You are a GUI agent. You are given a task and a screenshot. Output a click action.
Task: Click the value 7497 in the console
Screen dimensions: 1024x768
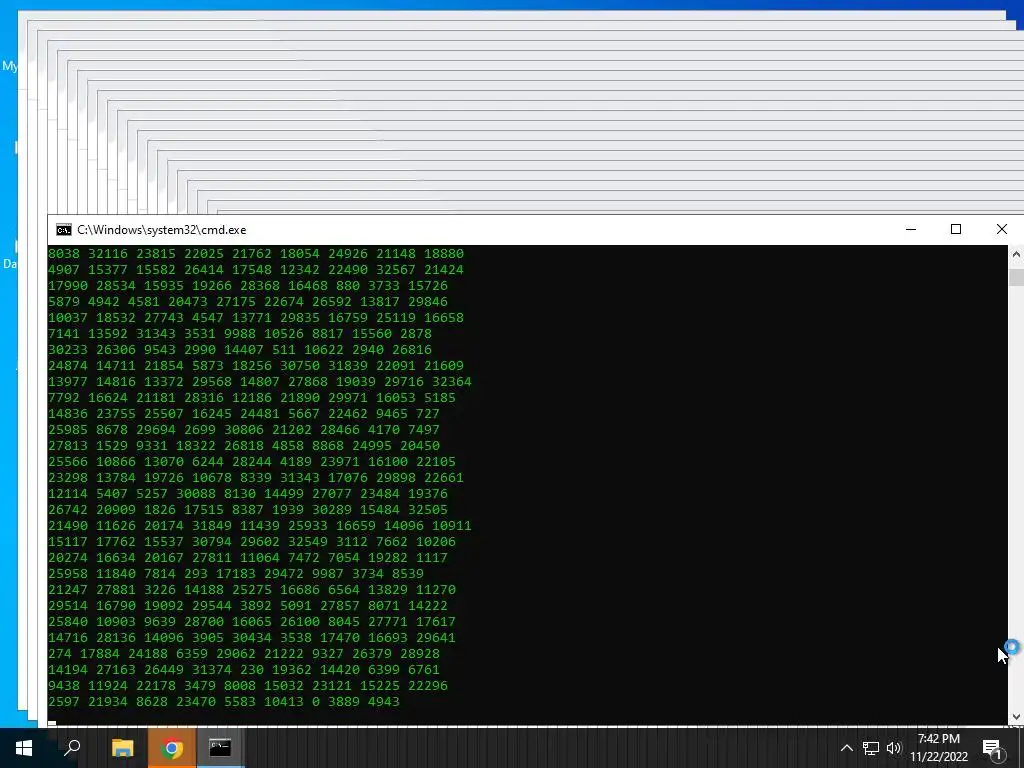(x=424, y=429)
